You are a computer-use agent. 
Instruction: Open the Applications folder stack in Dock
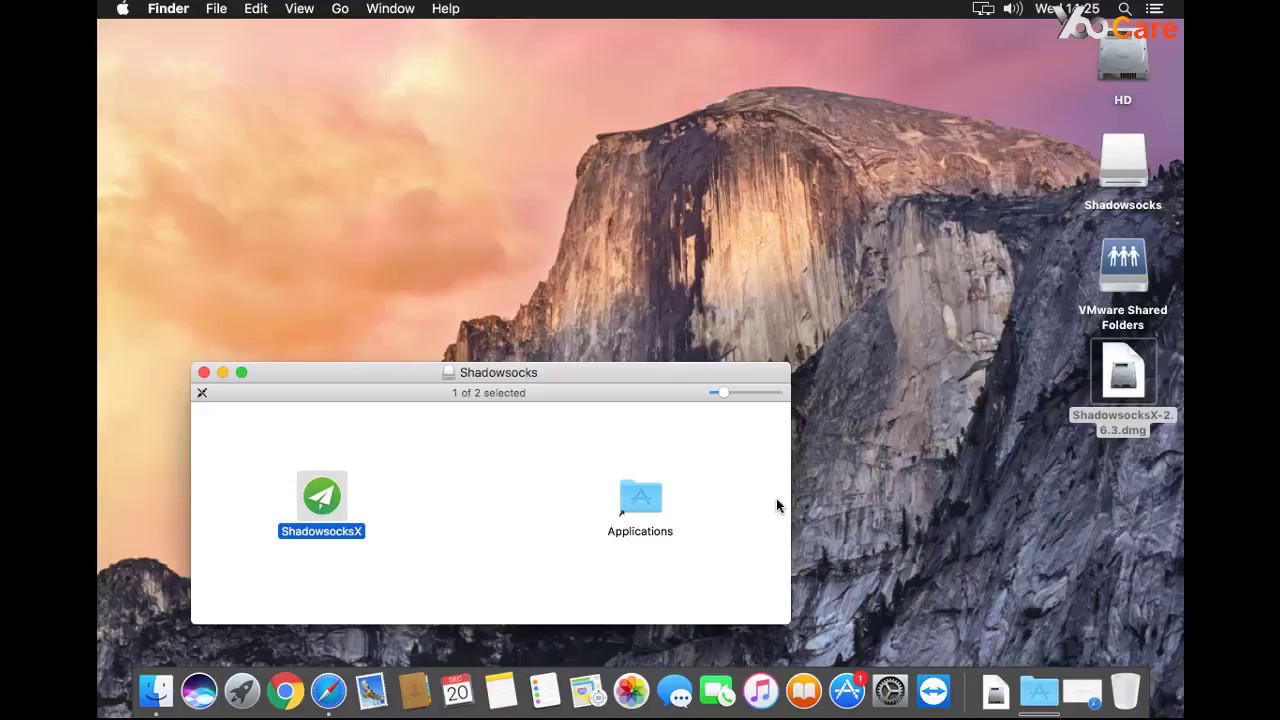click(1039, 691)
